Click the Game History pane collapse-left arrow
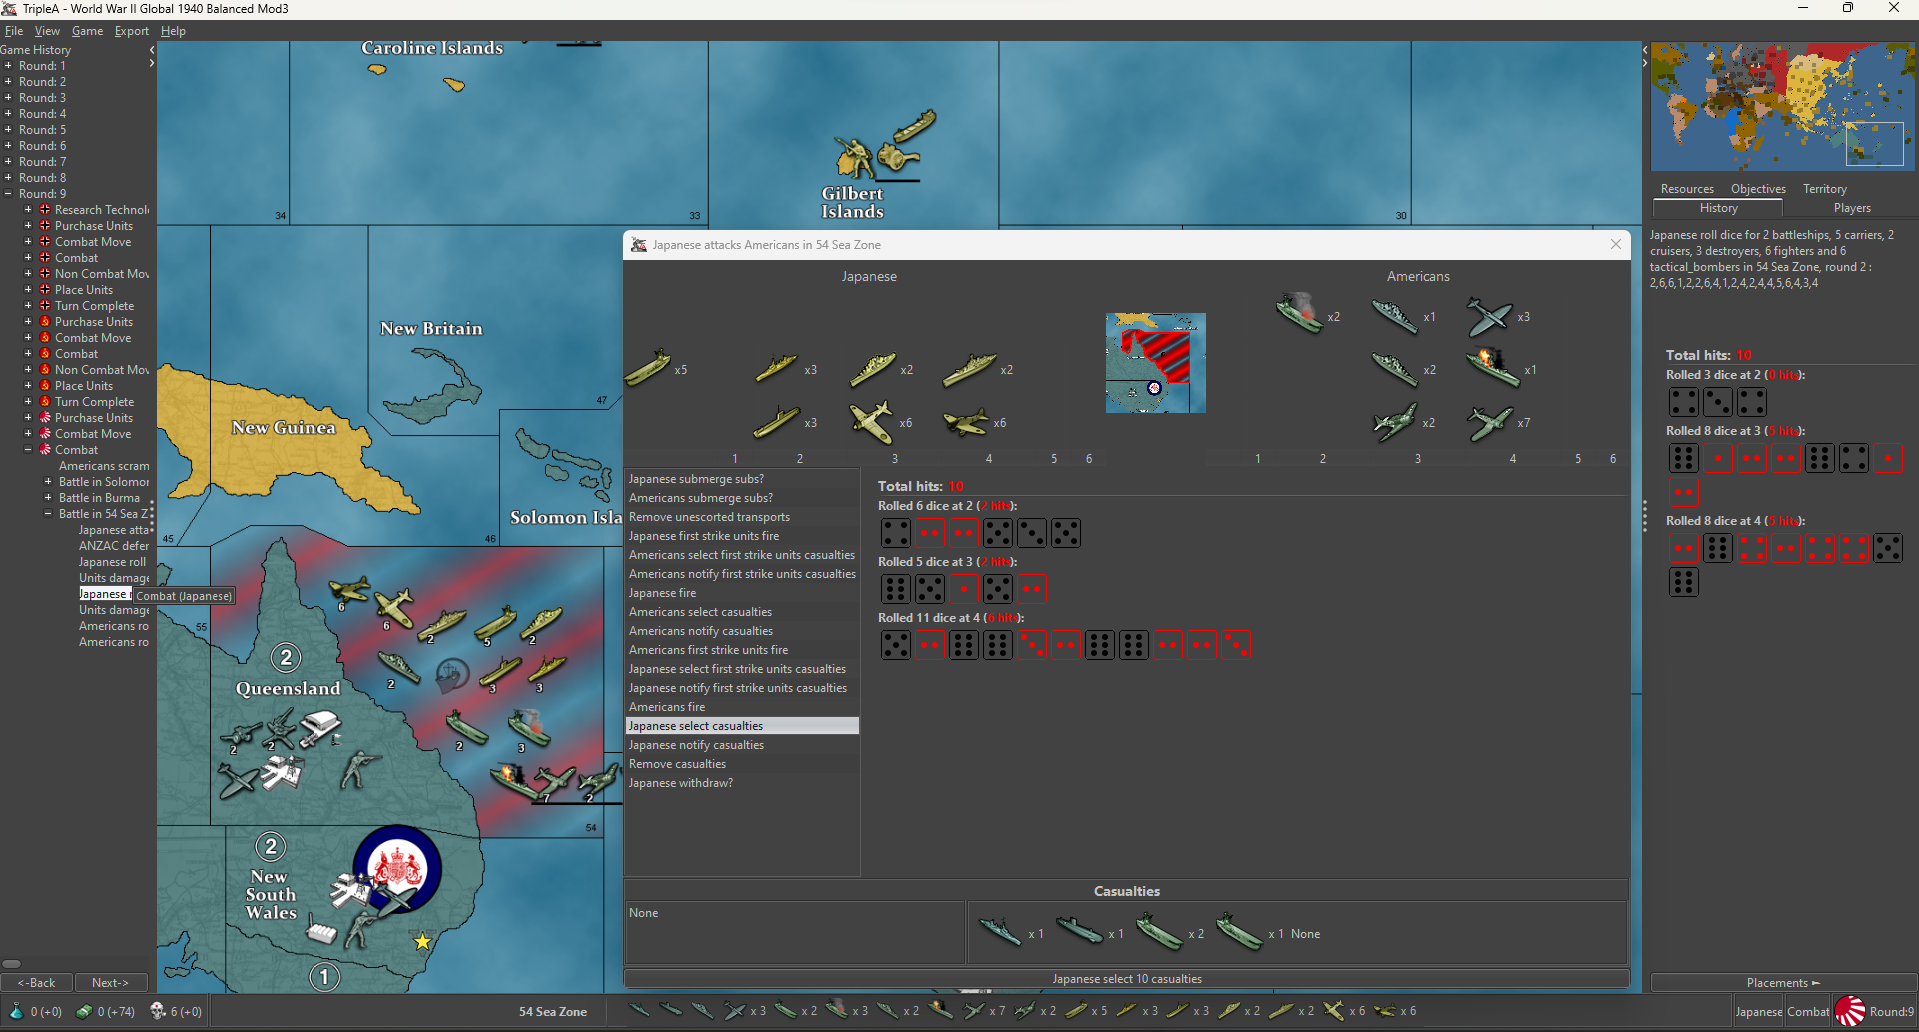The image size is (1919, 1032). [x=151, y=49]
